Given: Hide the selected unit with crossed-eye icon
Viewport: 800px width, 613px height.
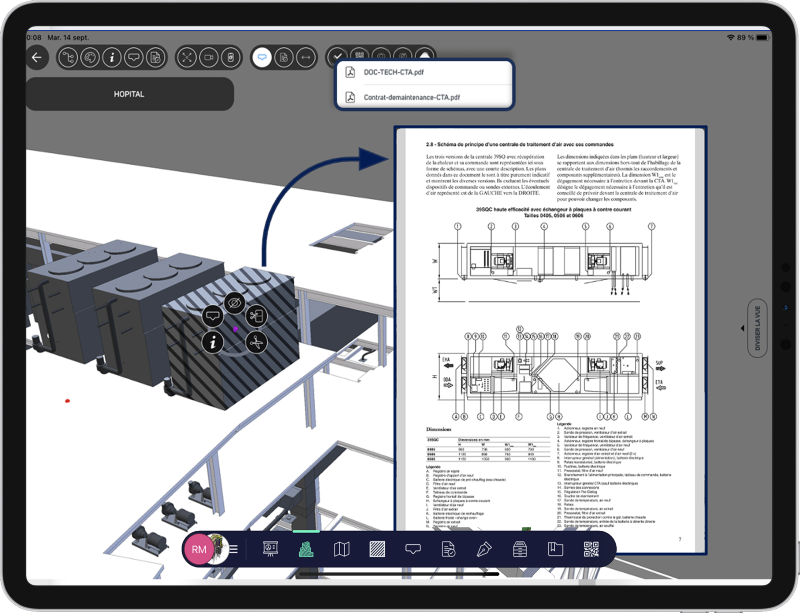Looking at the screenshot, I should (234, 302).
